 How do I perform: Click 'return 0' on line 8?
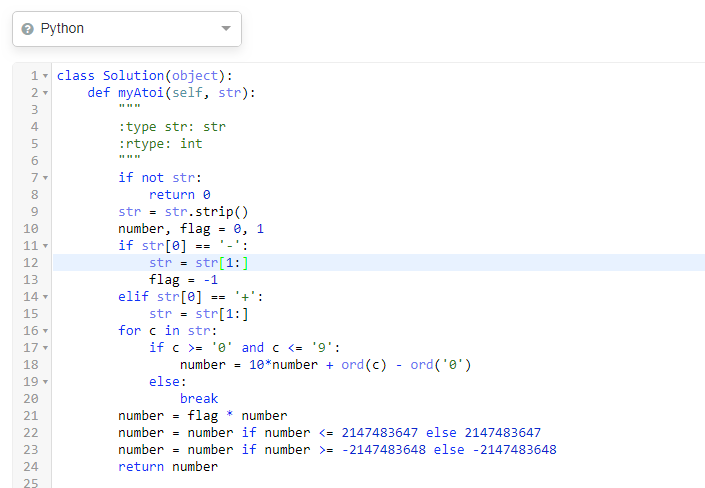point(179,195)
